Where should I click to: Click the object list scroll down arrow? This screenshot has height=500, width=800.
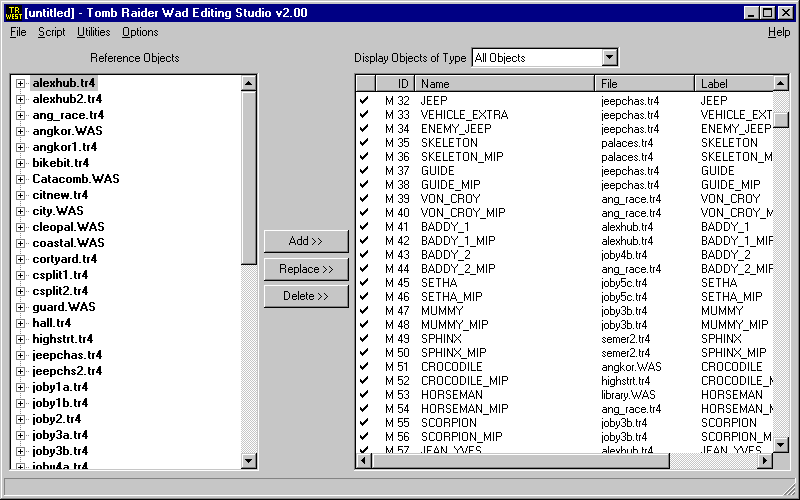781,444
